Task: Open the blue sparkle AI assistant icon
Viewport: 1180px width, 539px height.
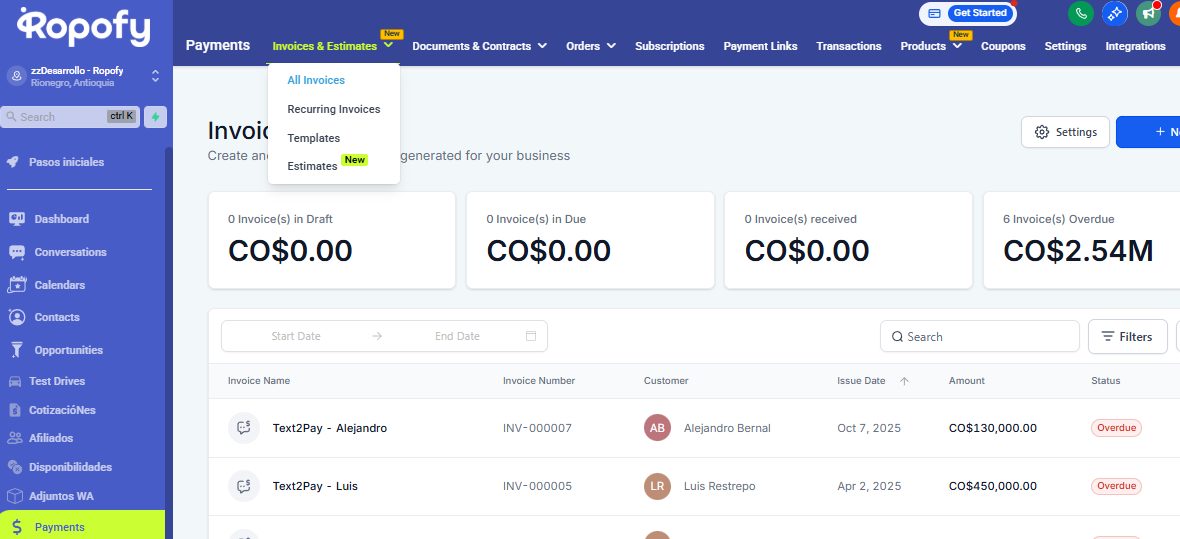Action: coord(1114,13)
